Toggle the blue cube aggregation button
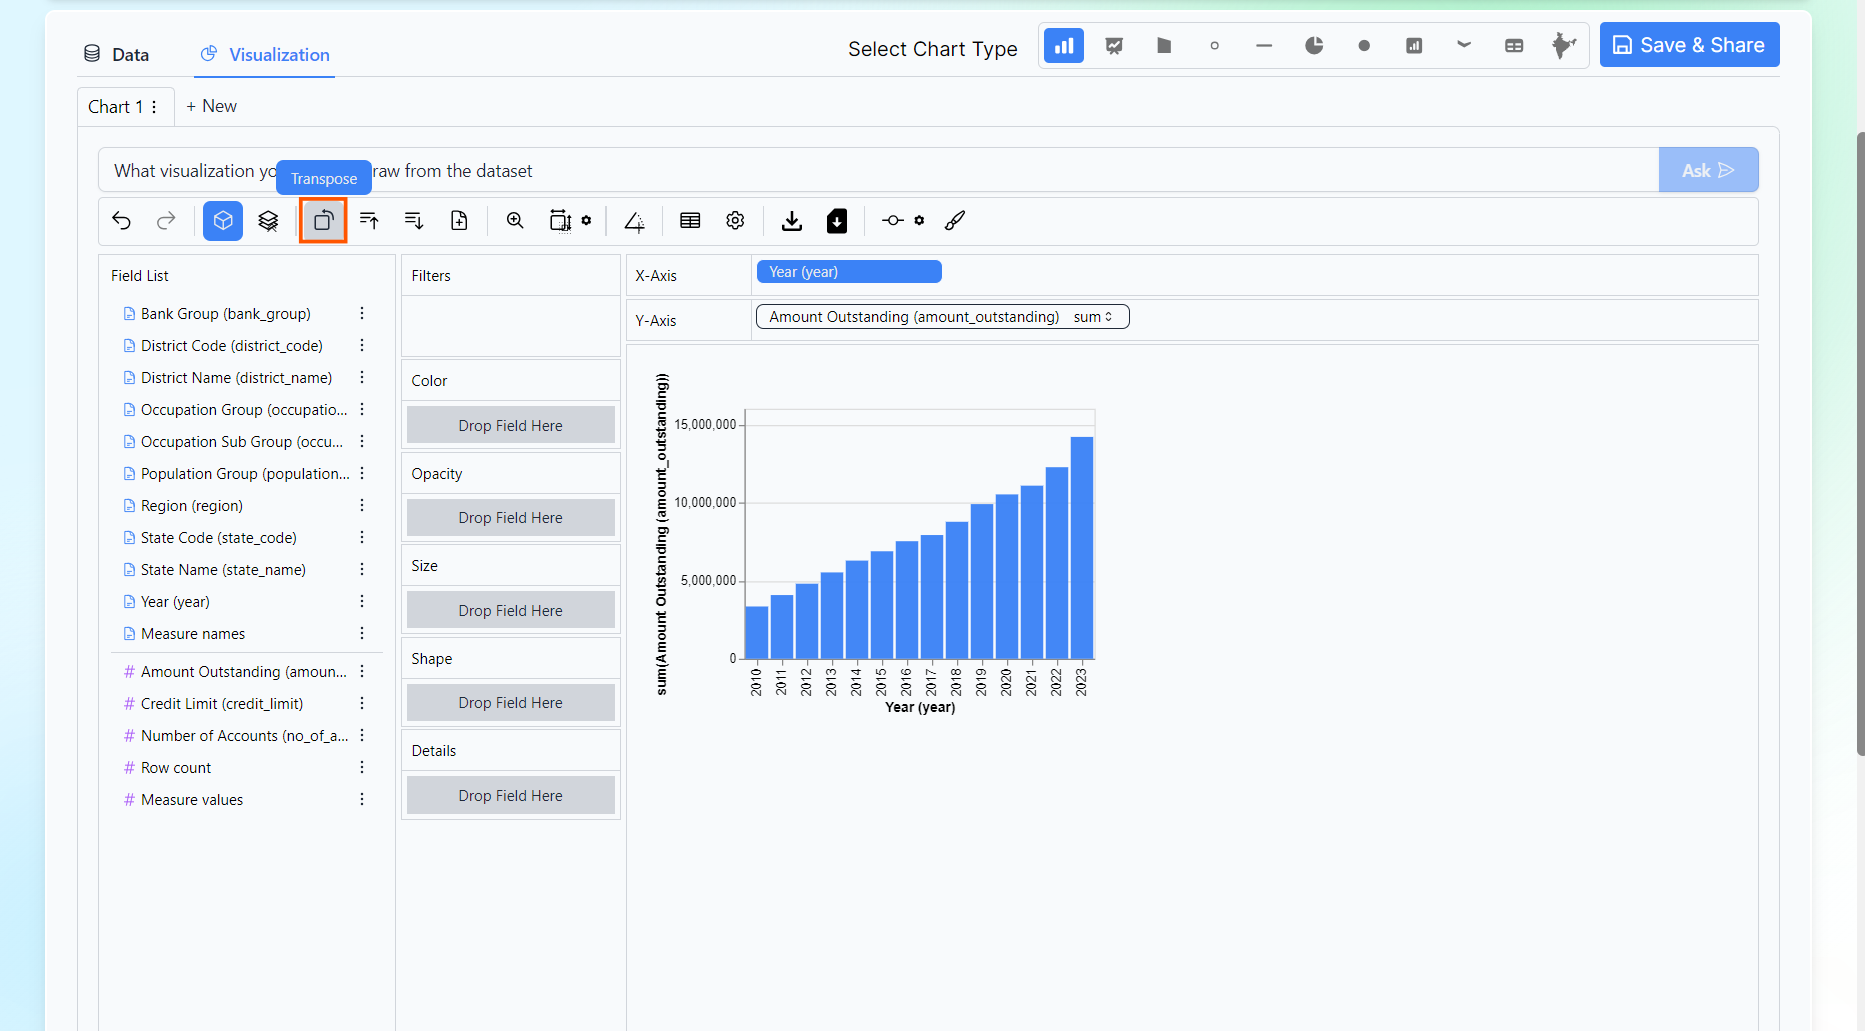 point(223,221)
